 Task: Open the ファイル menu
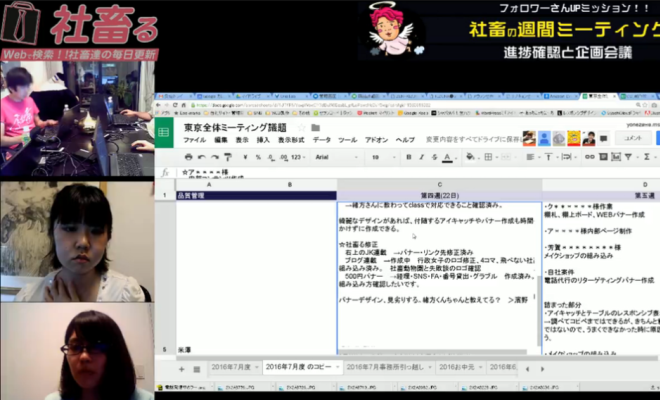194,140
